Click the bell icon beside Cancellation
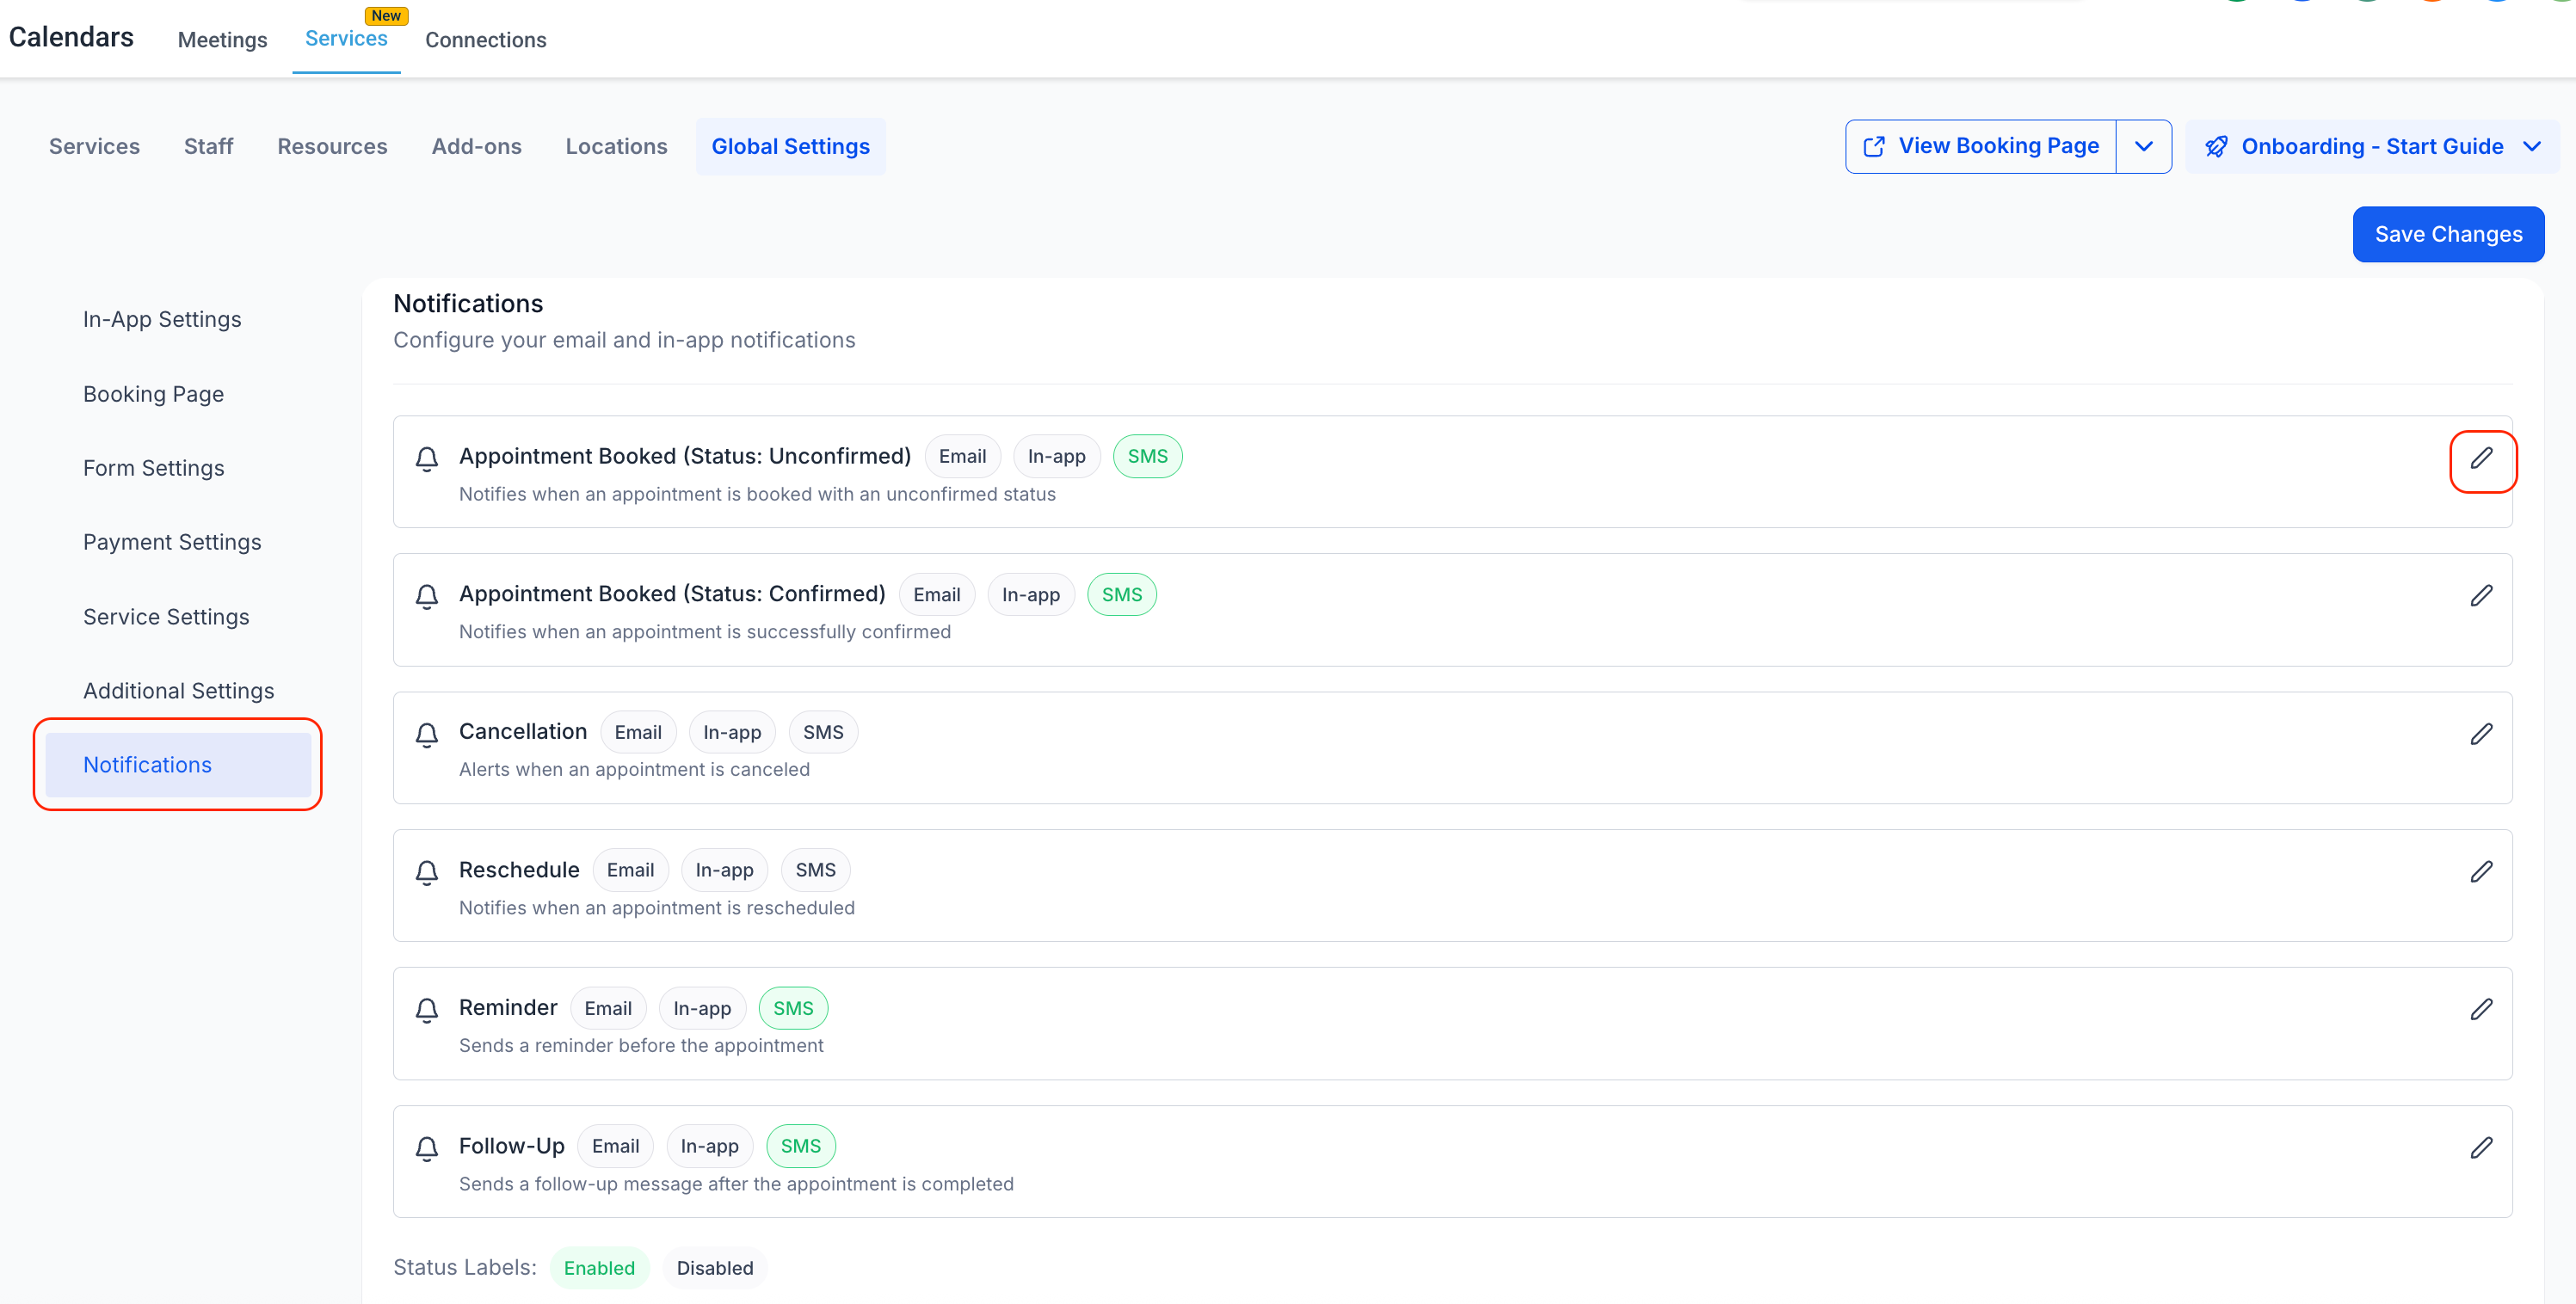 click(427, 733)
